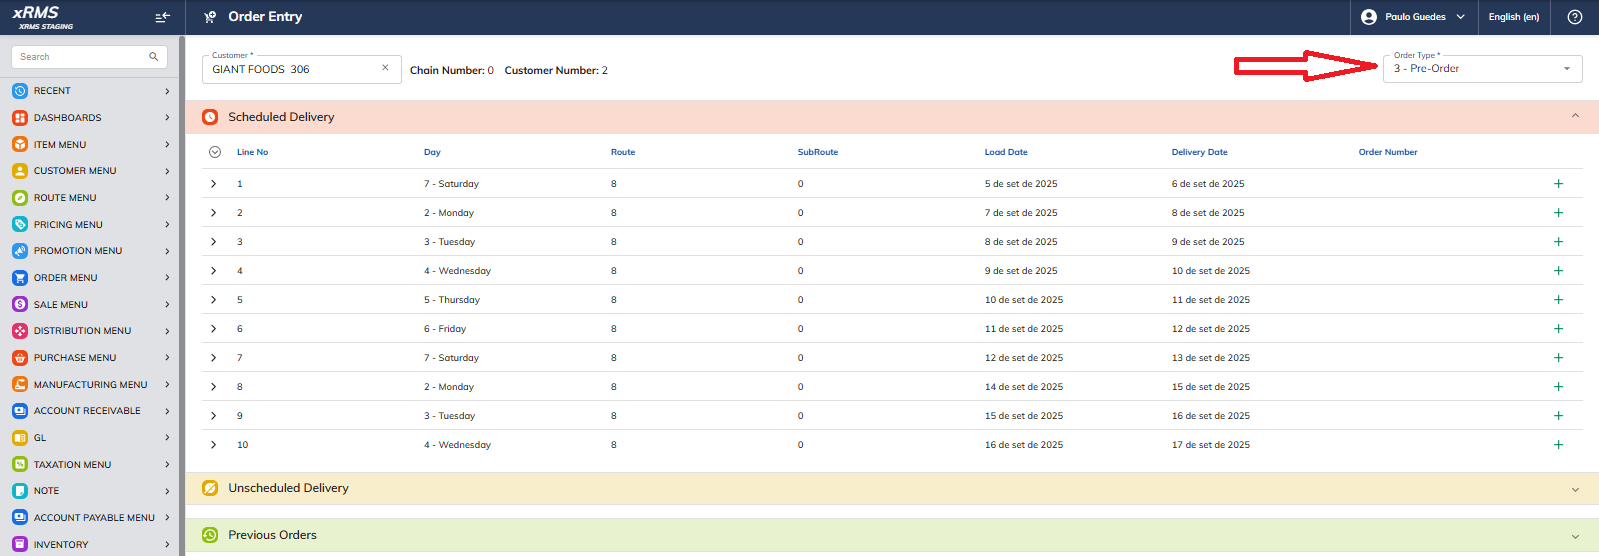Viewport: 1599px width, 556px height.
Task: Click the ITEM MENU icon
Action: point(20,144)
